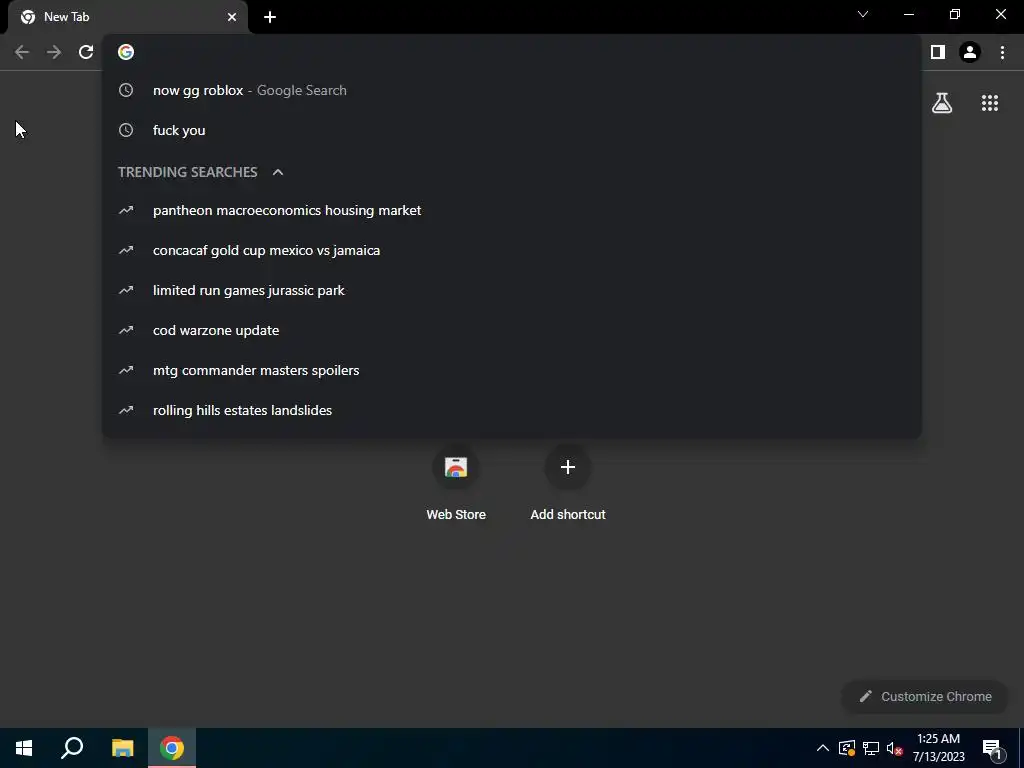Click clock icon beside 'now gg roblox'
The width and height of the screenshot is (1024, 768).
[126, 90]
